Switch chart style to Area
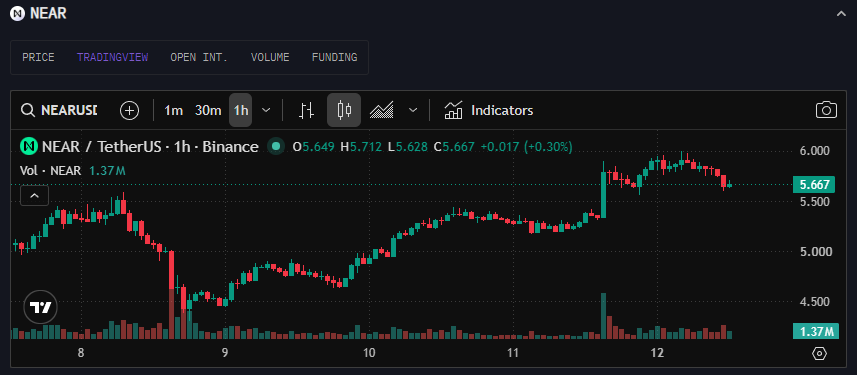 tap(381, 110)
